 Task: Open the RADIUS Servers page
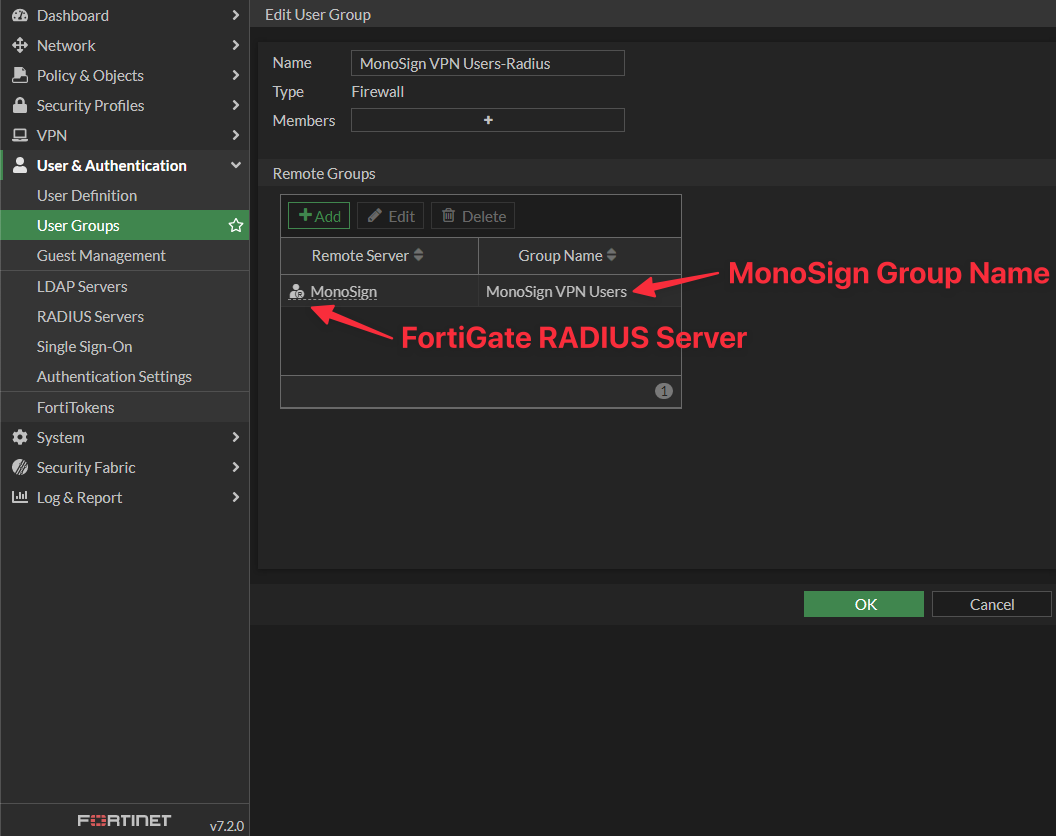coord(90,316)
